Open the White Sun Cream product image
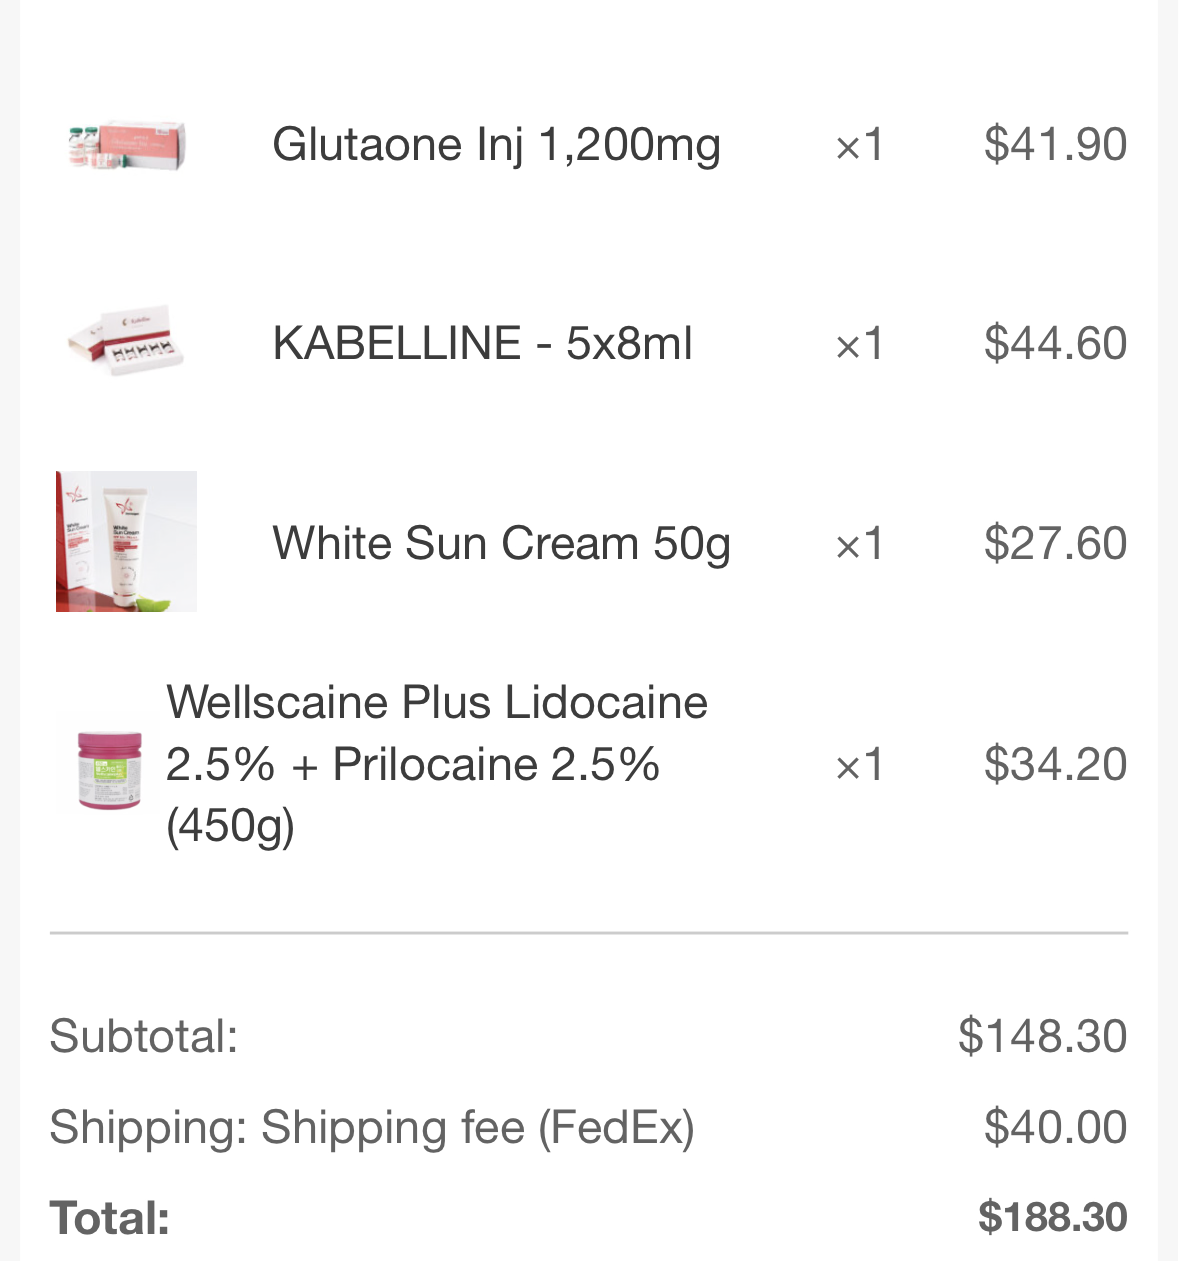Image resolution: width=1179 pixels, height=1261 pixels. coord(126,541)
